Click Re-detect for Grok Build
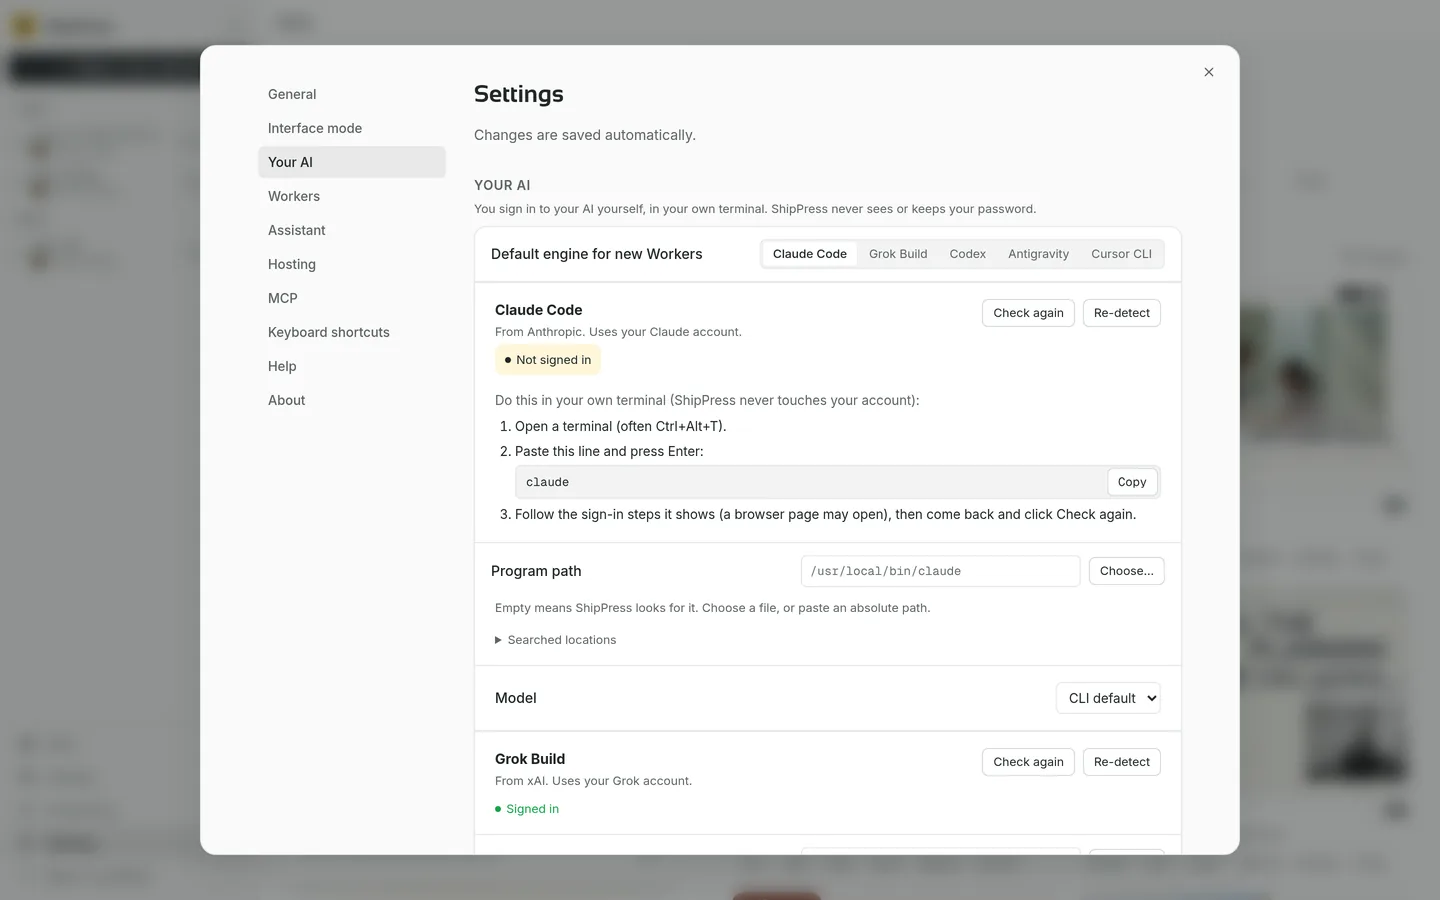This screenshot has width=1440, height=900. [1122, 762]
